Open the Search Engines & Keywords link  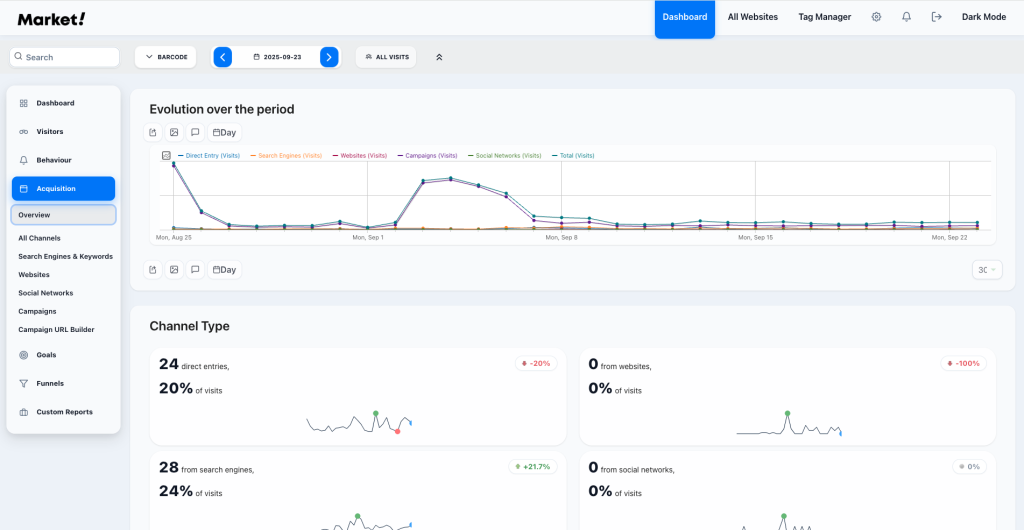click(65, 256)
